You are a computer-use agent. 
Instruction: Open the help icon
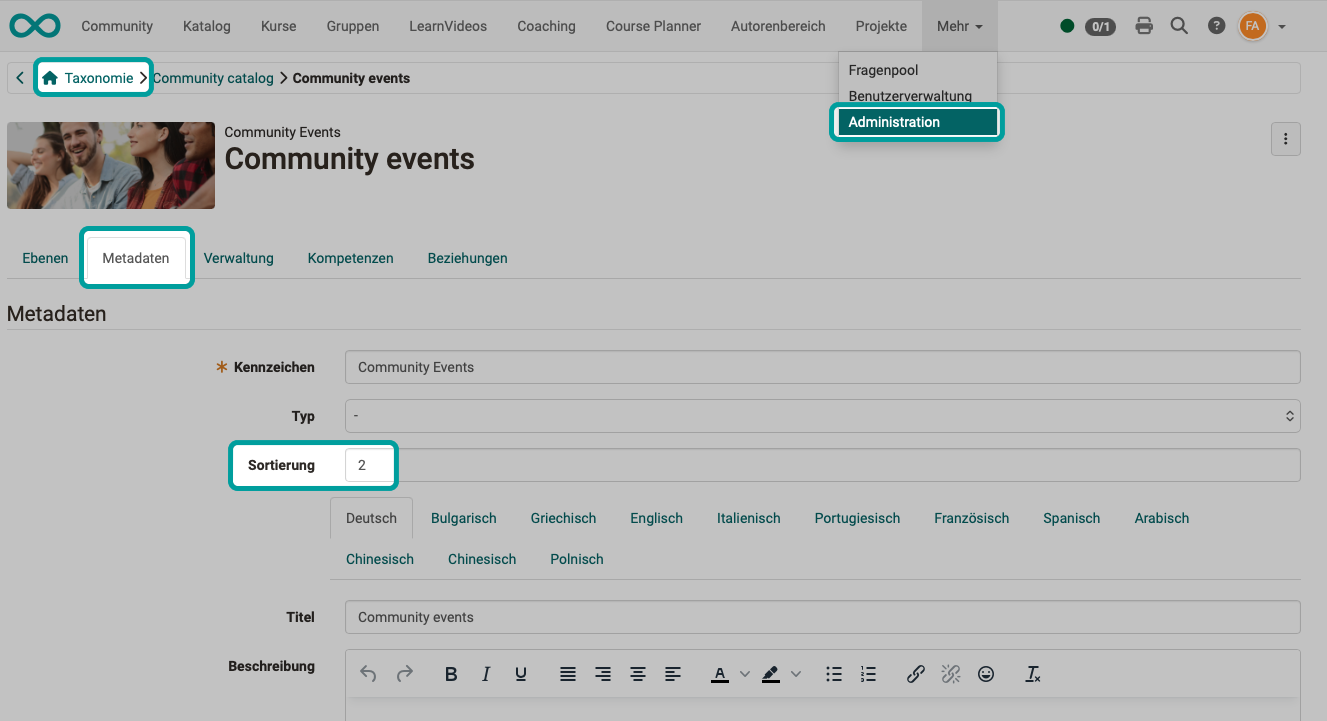click(1216, 26)
